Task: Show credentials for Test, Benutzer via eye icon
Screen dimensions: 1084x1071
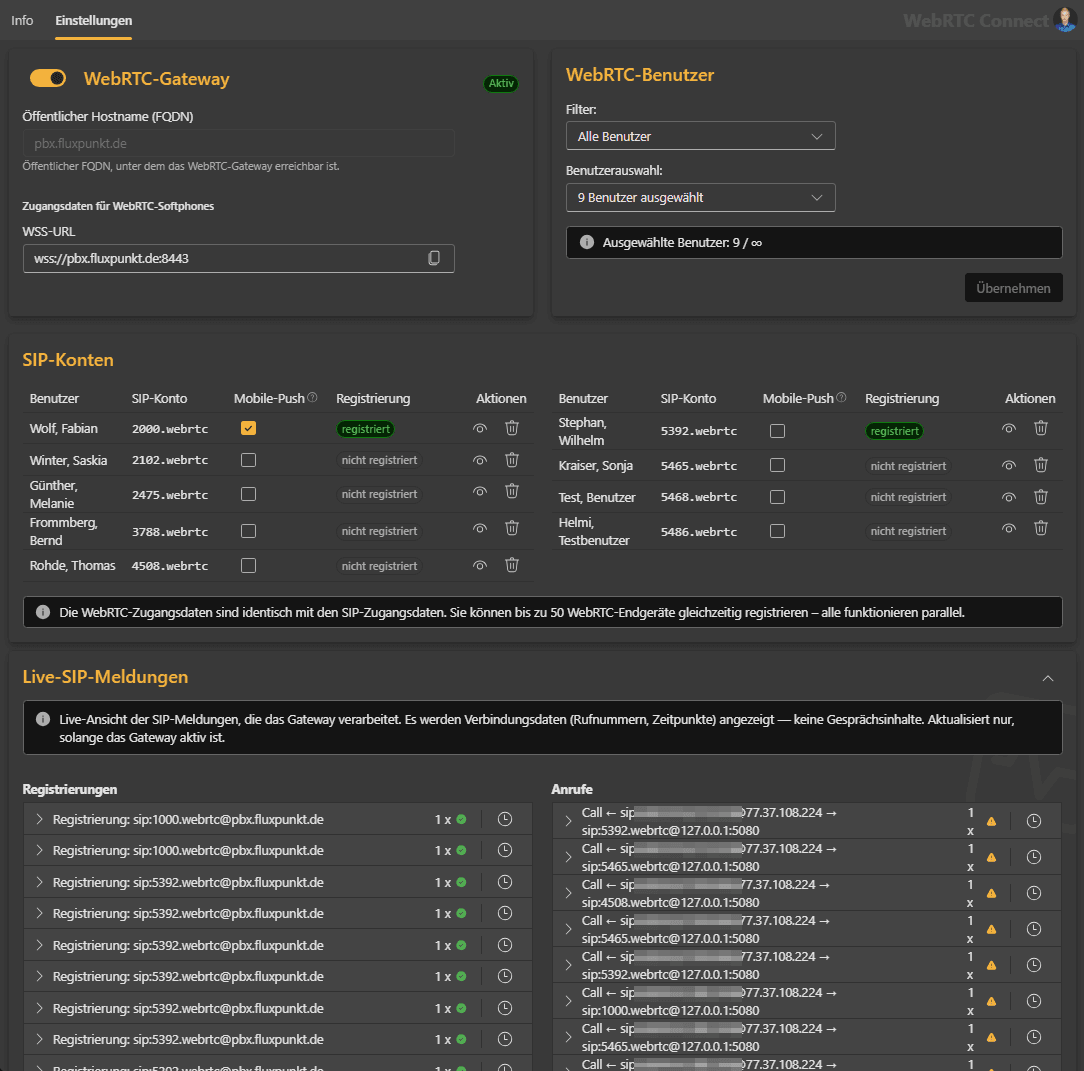Action: [1009, 497]
